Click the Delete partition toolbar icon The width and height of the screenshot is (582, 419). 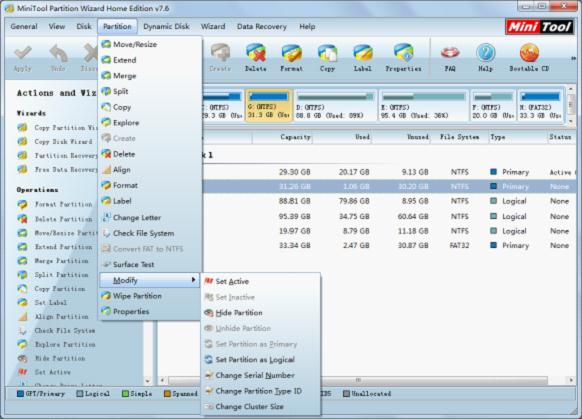click(x=256, y=58)
